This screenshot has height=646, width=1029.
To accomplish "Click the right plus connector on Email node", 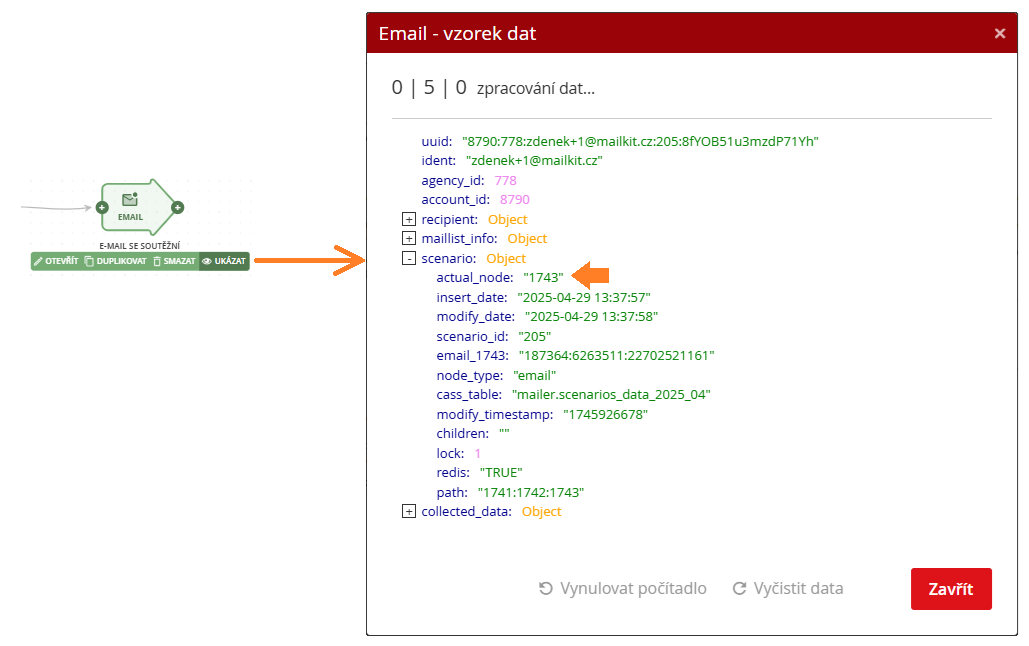I will coord(177,207).
